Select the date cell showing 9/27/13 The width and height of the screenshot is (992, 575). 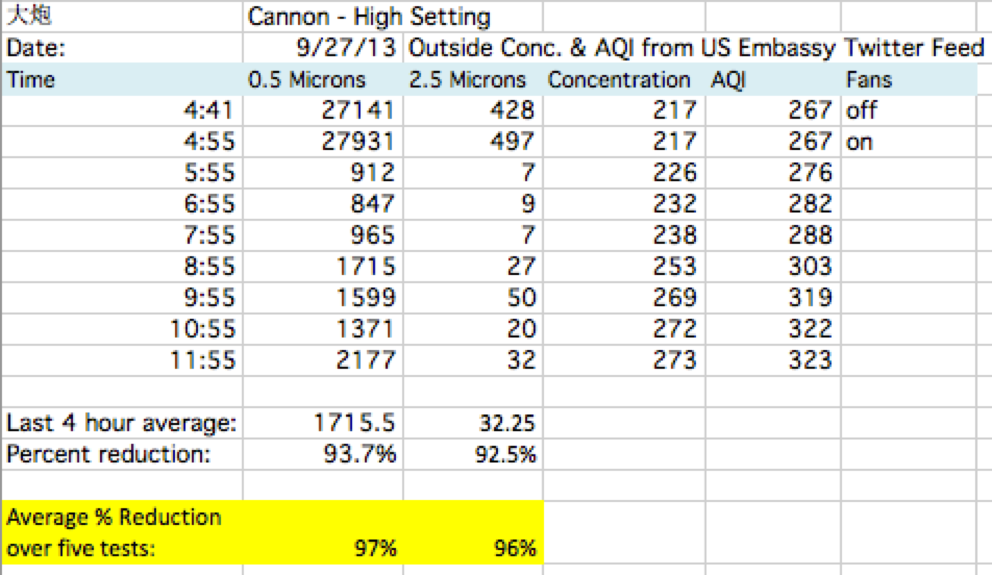click(x=323, y=48)
